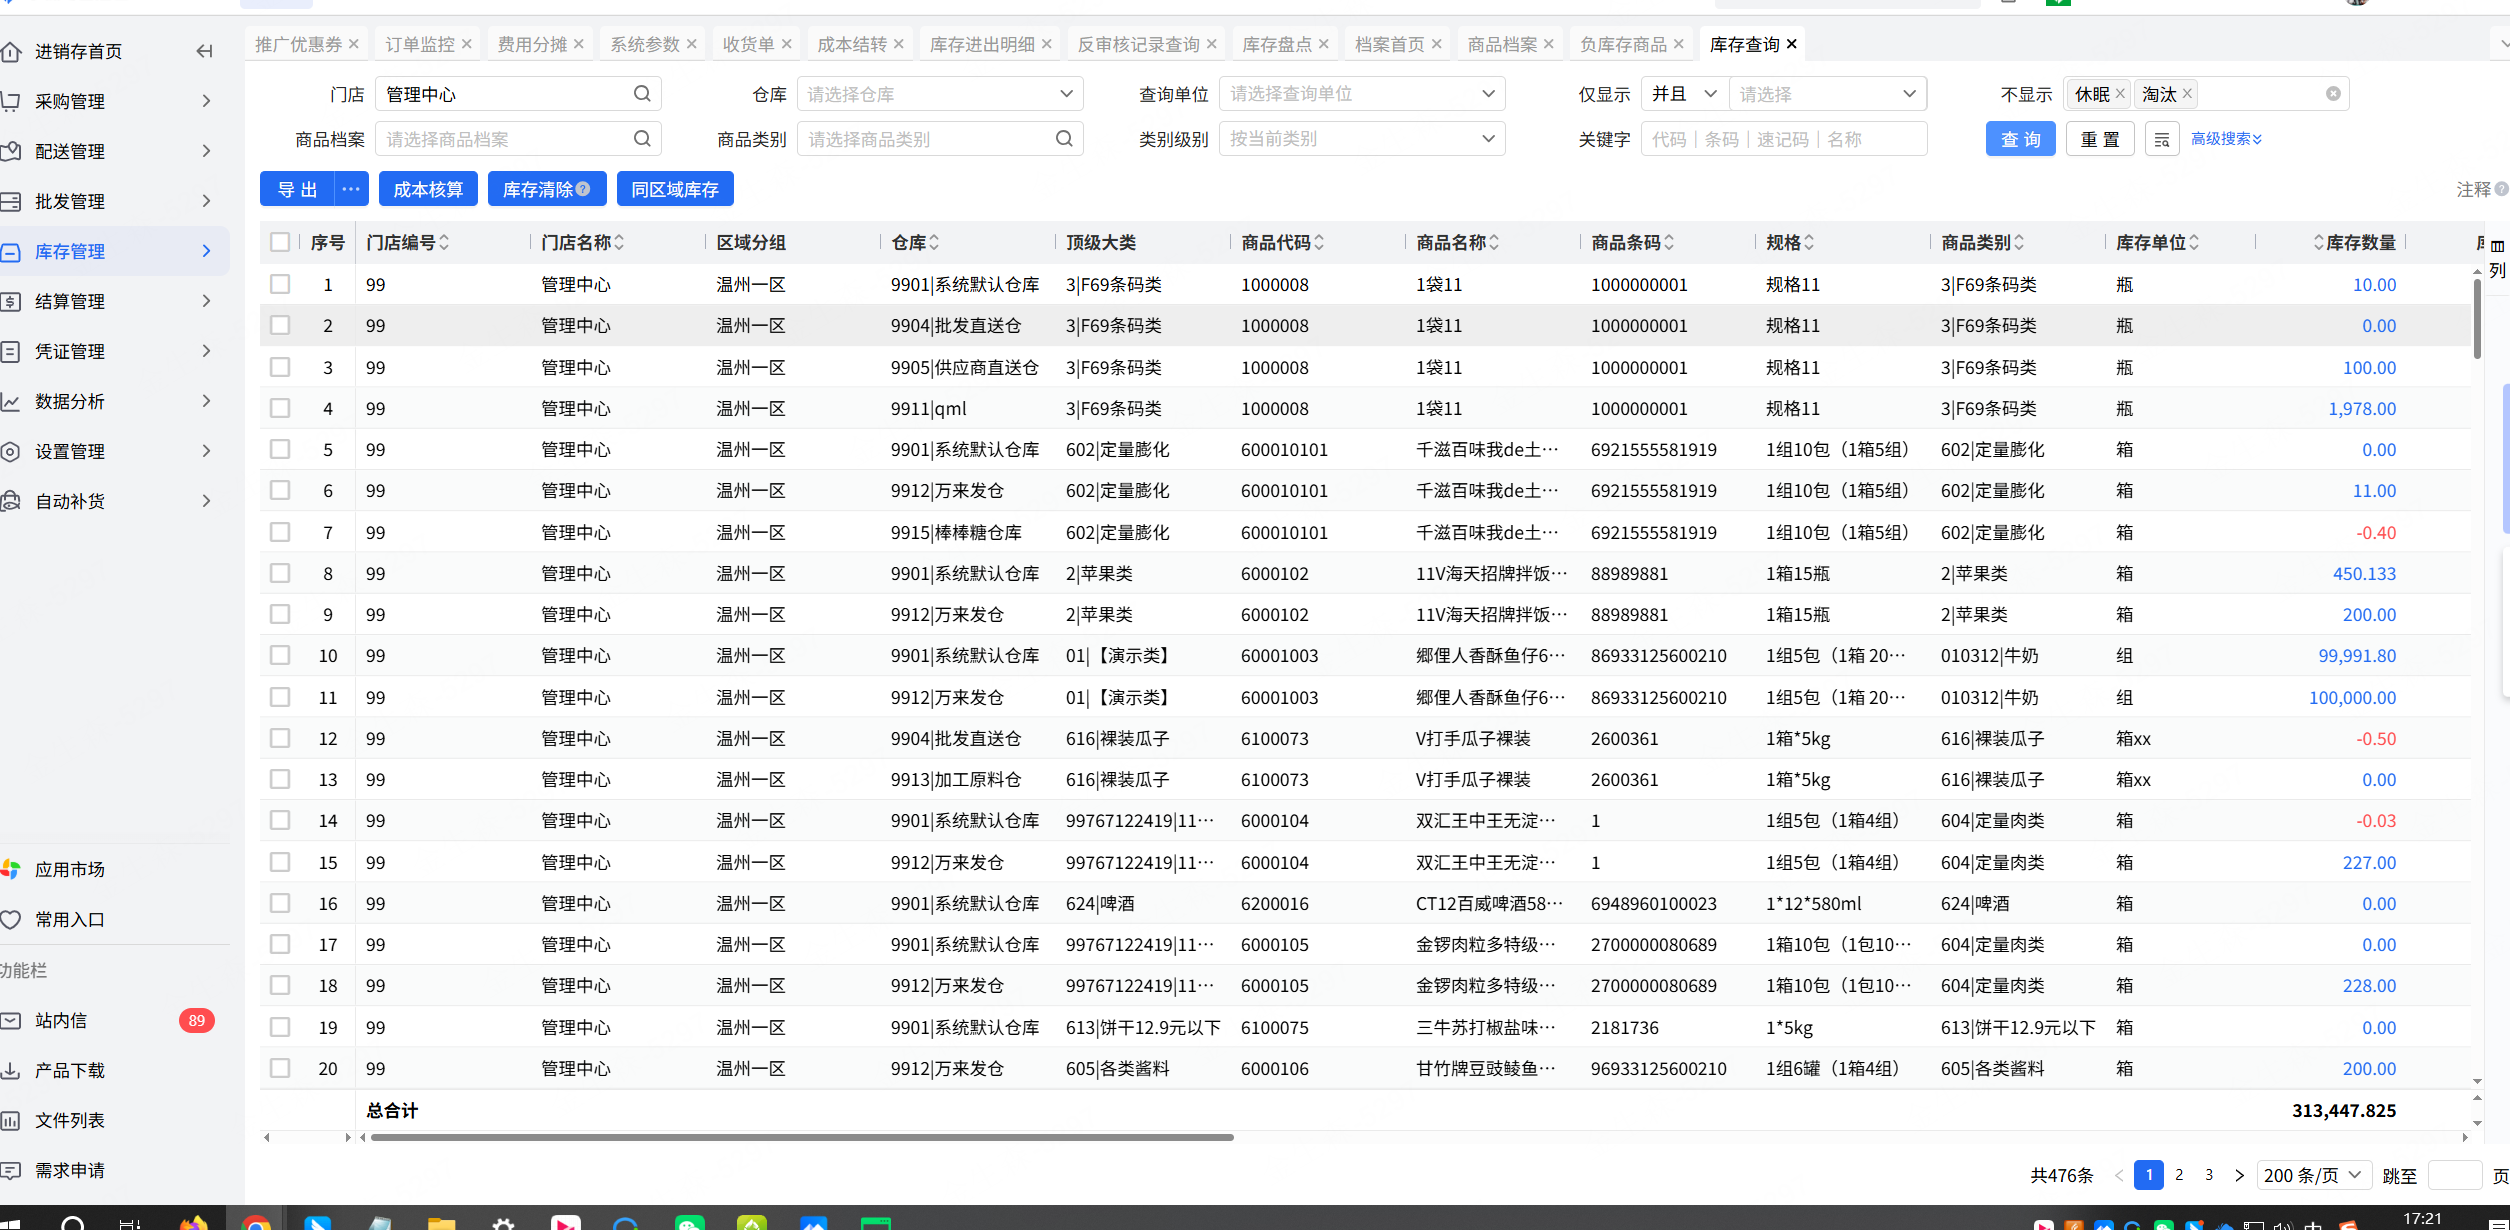Tick the checkbox for row 5
This screenshot has height=1230, width=2510.
280,450
